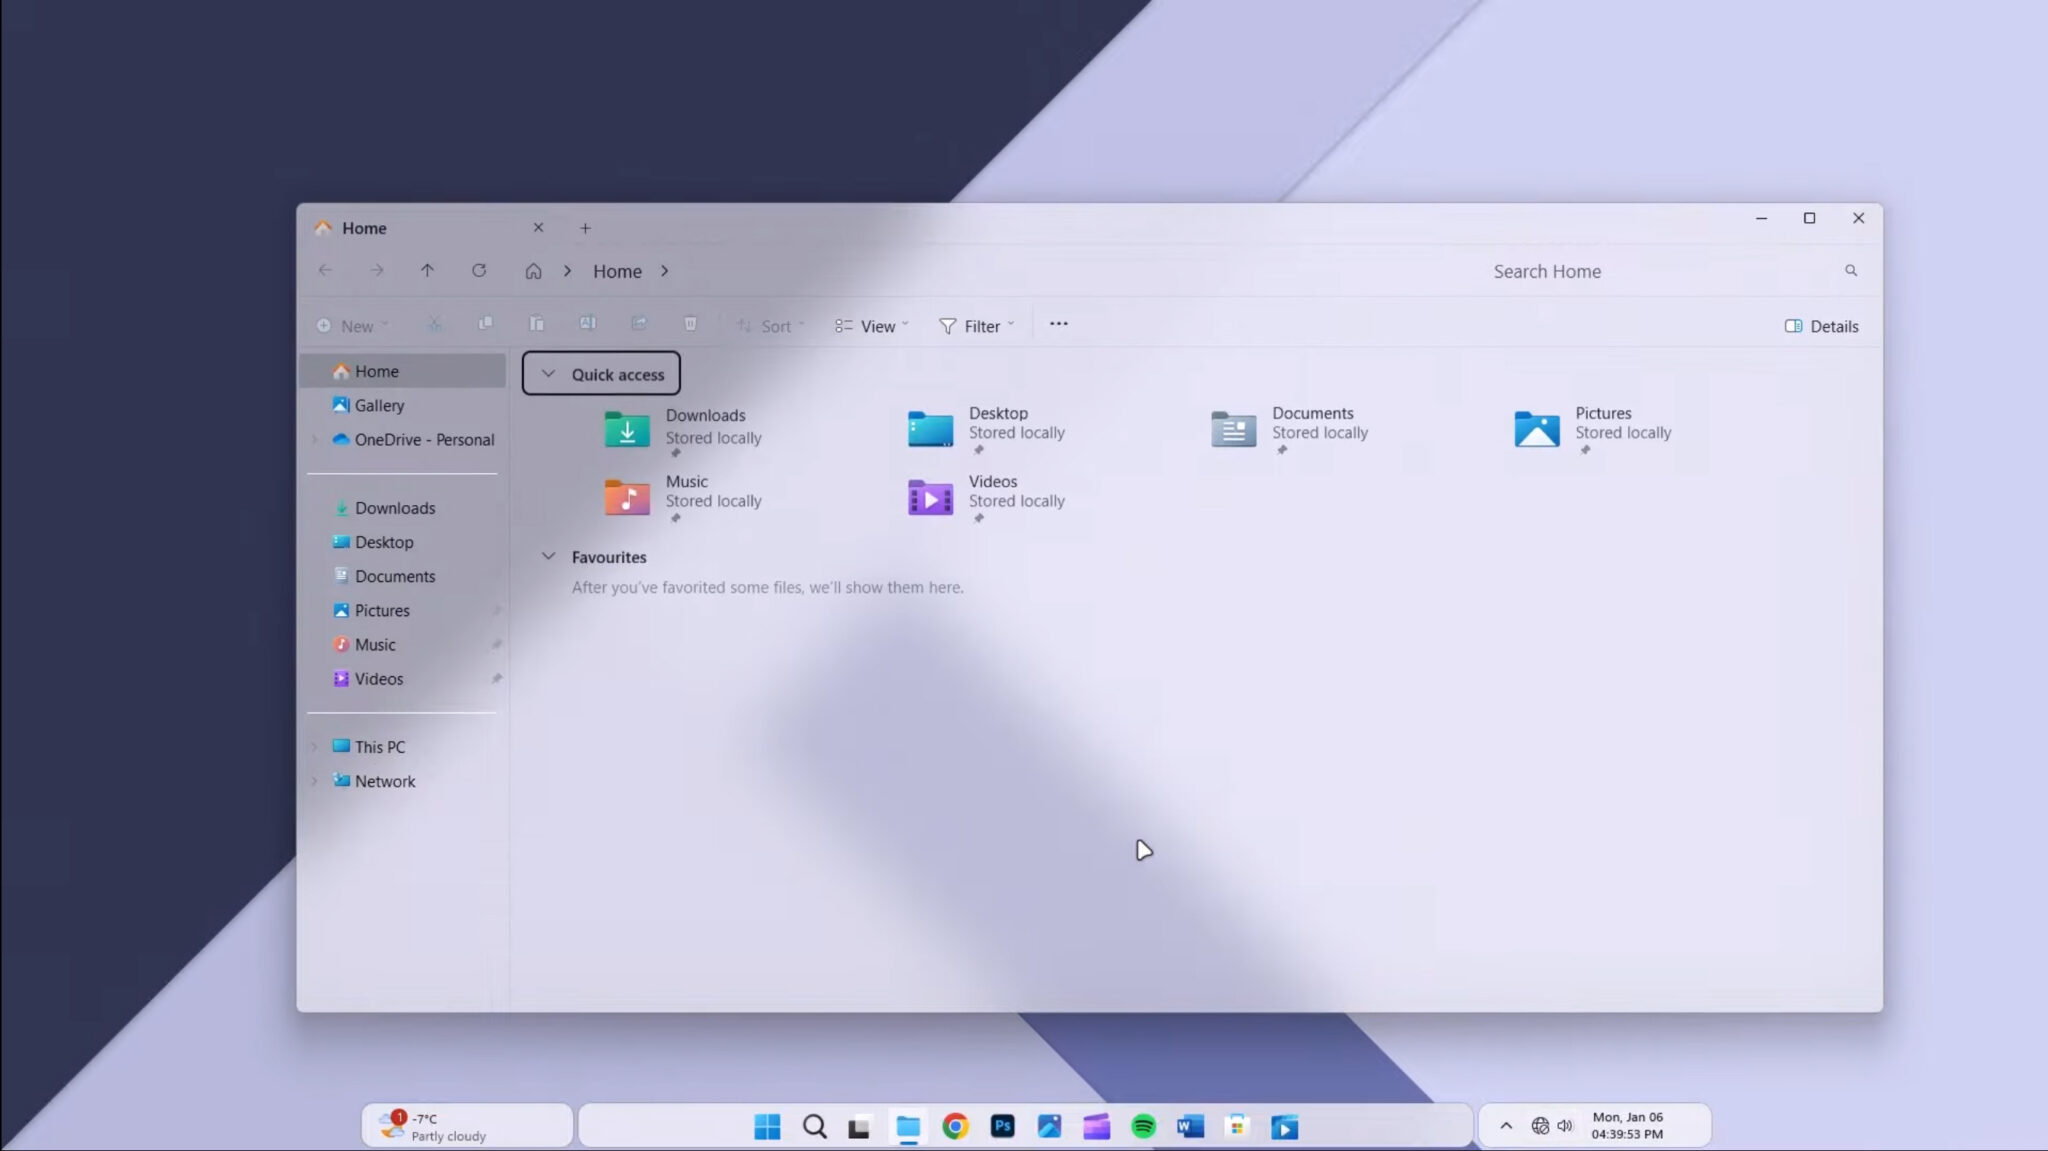Open the Gallery item in the sidebar
This screenshot has height=1151, width=2048.
[x=380, y=405]
